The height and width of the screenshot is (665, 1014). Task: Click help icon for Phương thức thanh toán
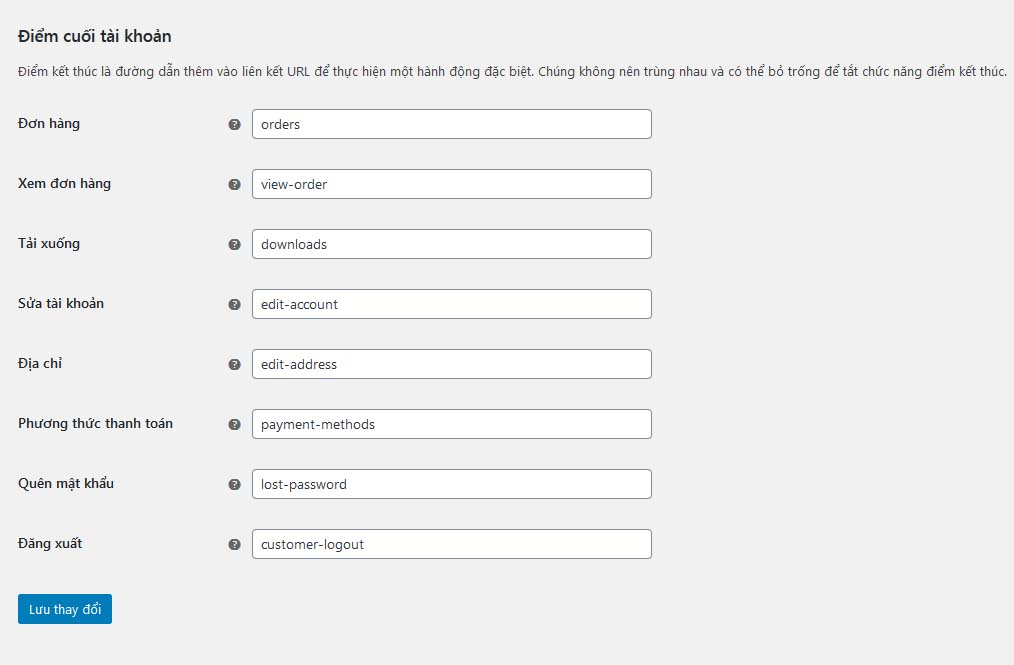pyautogui.click(x=235, y=424)
